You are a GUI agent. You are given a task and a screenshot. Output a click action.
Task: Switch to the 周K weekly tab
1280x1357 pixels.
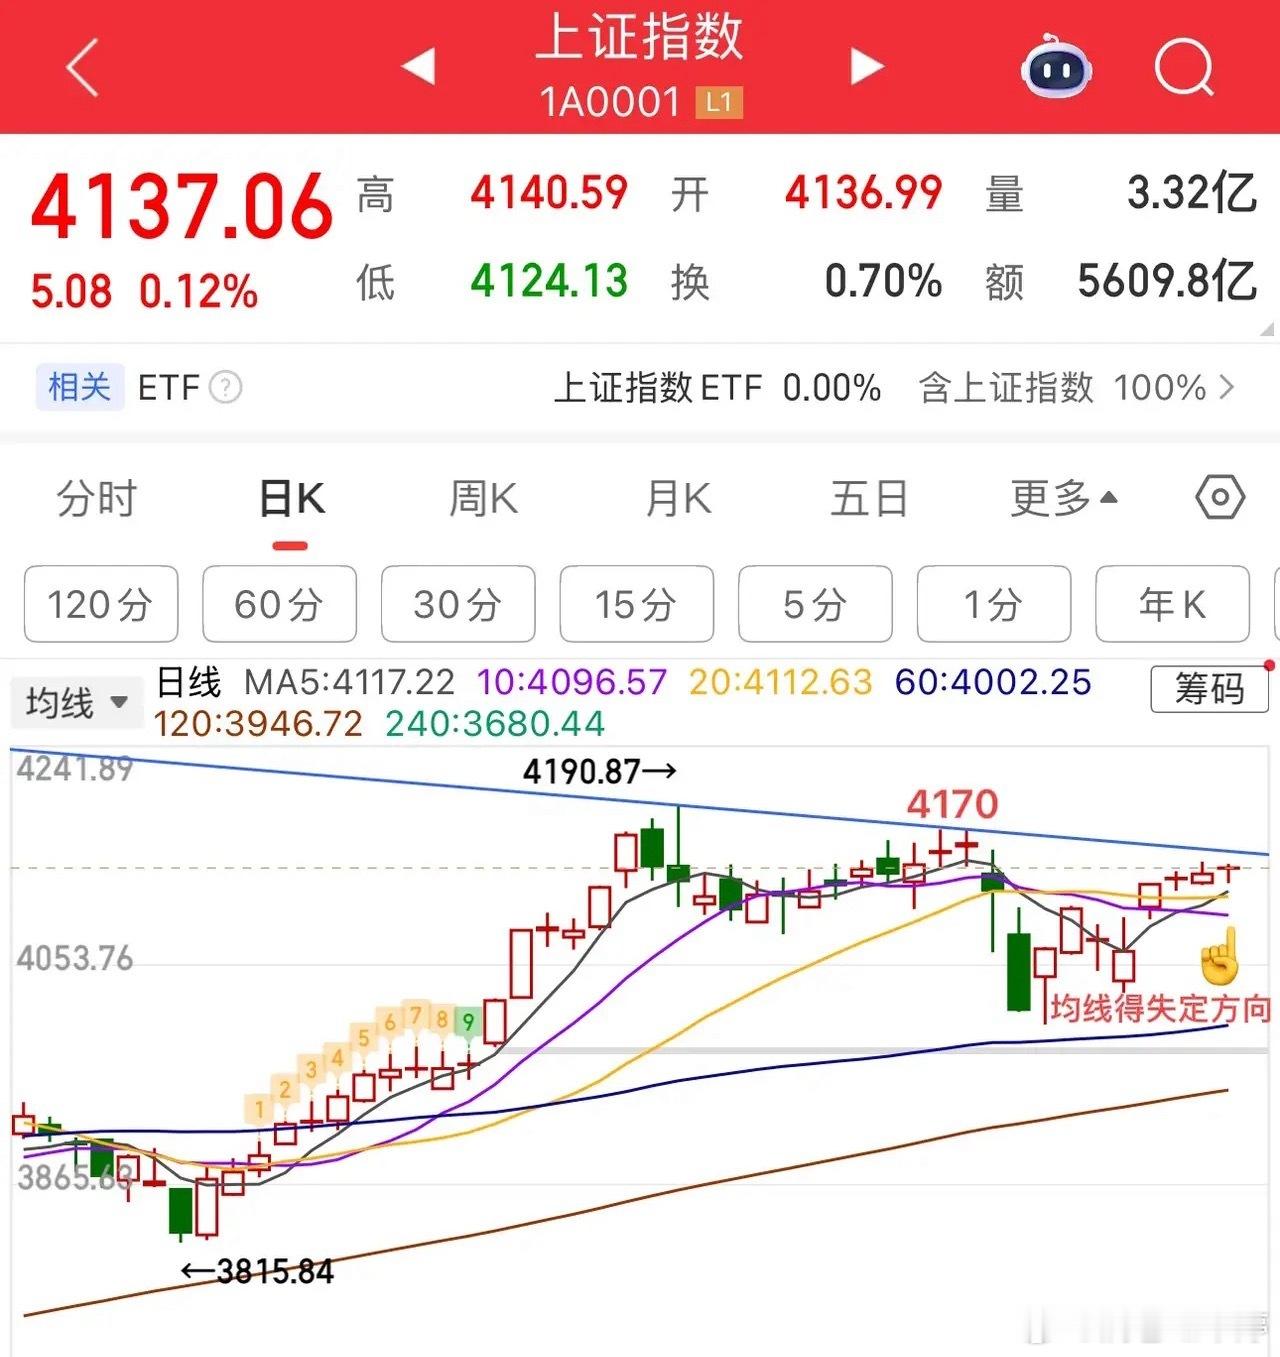483,499
